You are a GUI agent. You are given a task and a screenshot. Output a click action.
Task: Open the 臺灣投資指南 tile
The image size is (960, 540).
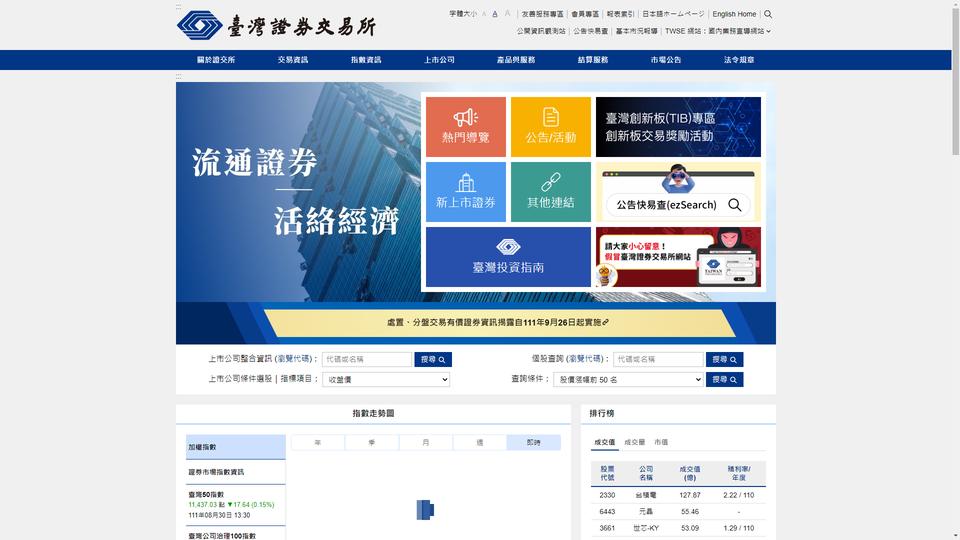pos(508,257)
